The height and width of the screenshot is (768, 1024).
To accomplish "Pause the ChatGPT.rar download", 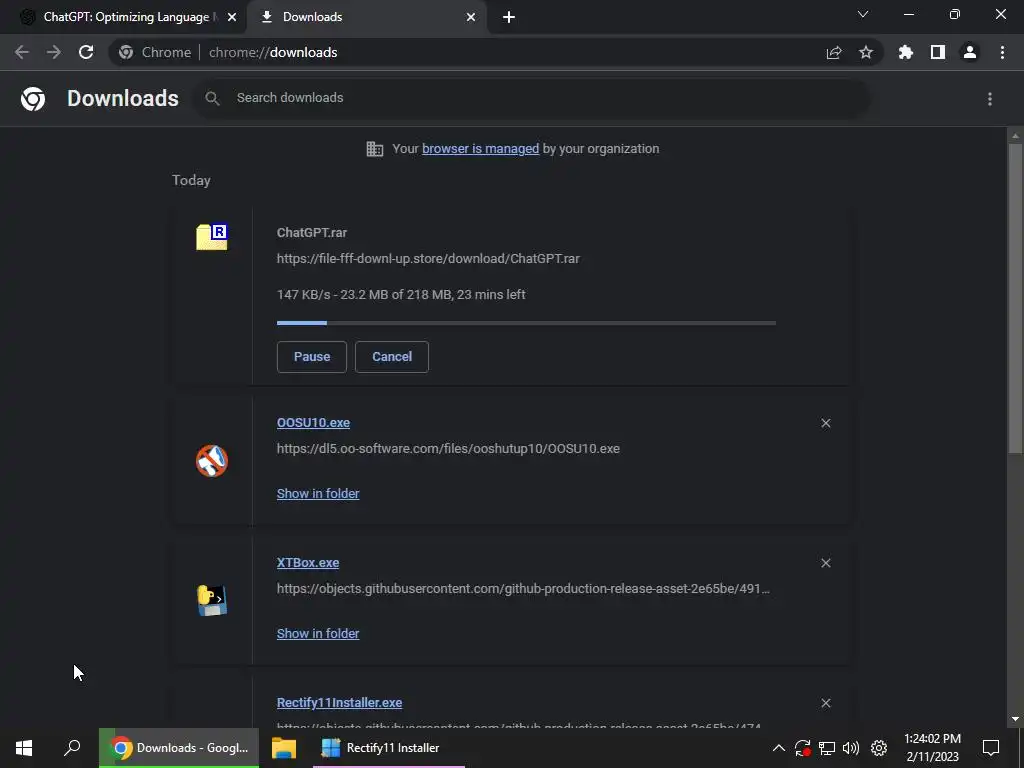I will coord(312,357).
